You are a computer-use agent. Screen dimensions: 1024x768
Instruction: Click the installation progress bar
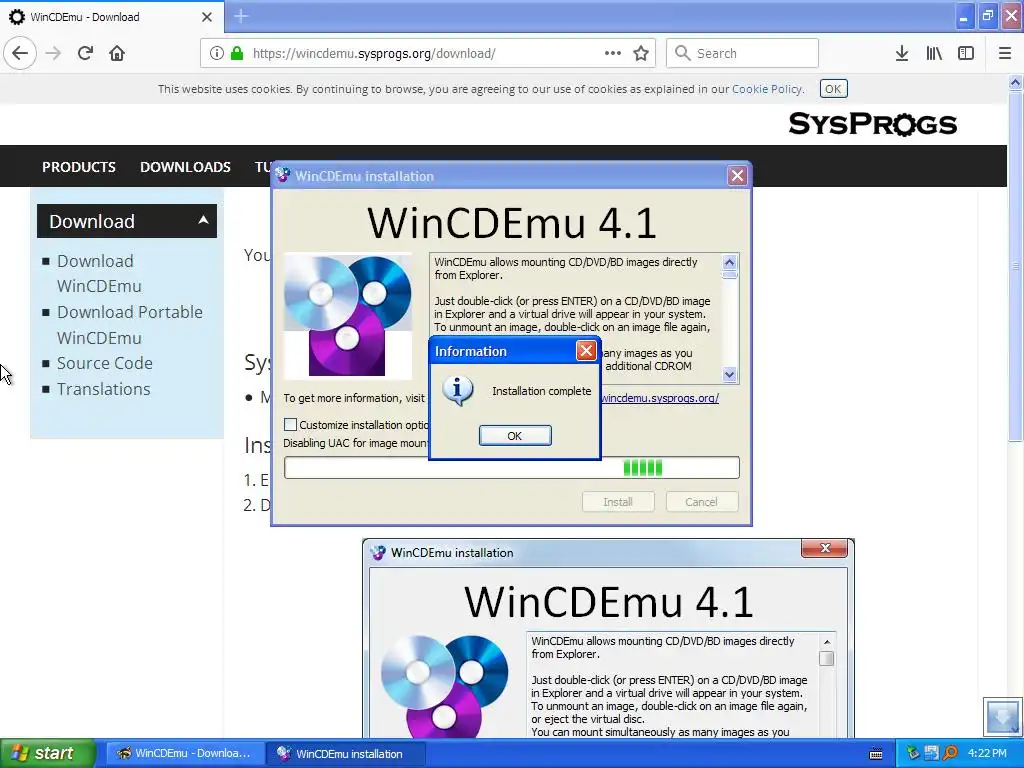pos(511,468)
